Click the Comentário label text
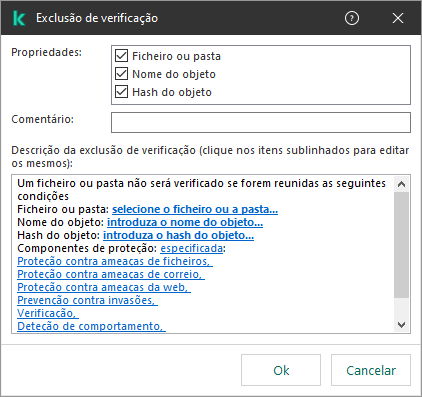Image resolution: width=422 pixels, height=397 pixels. point(43,119)
